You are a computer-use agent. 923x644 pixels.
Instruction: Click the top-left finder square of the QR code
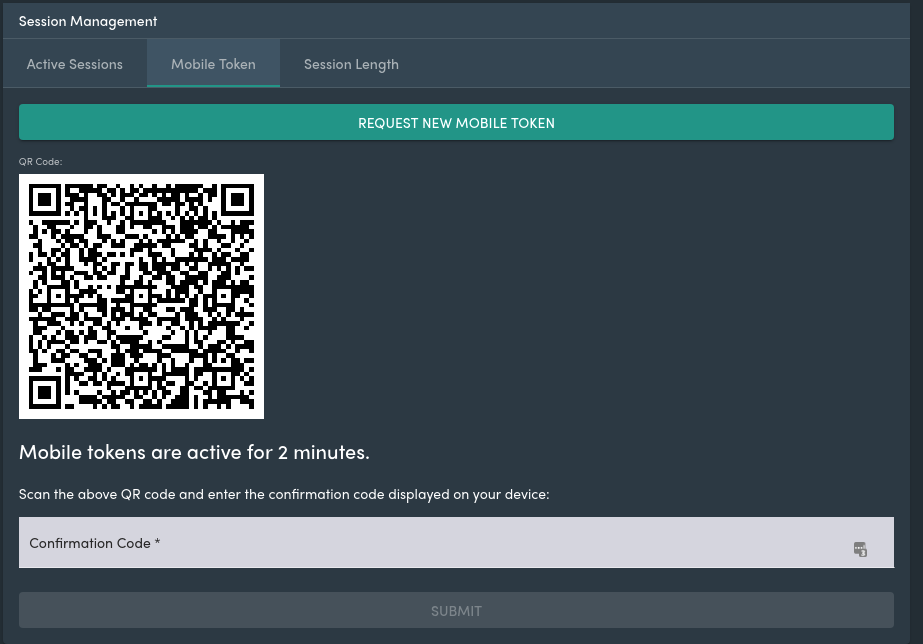pos(45,200)
